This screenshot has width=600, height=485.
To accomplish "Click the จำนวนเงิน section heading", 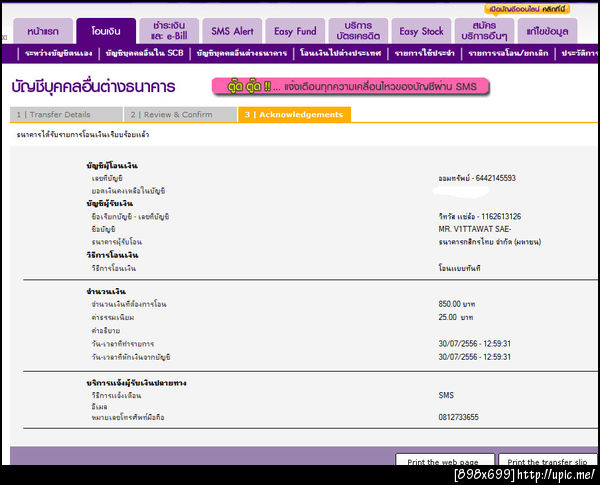I will click(106, 291).
